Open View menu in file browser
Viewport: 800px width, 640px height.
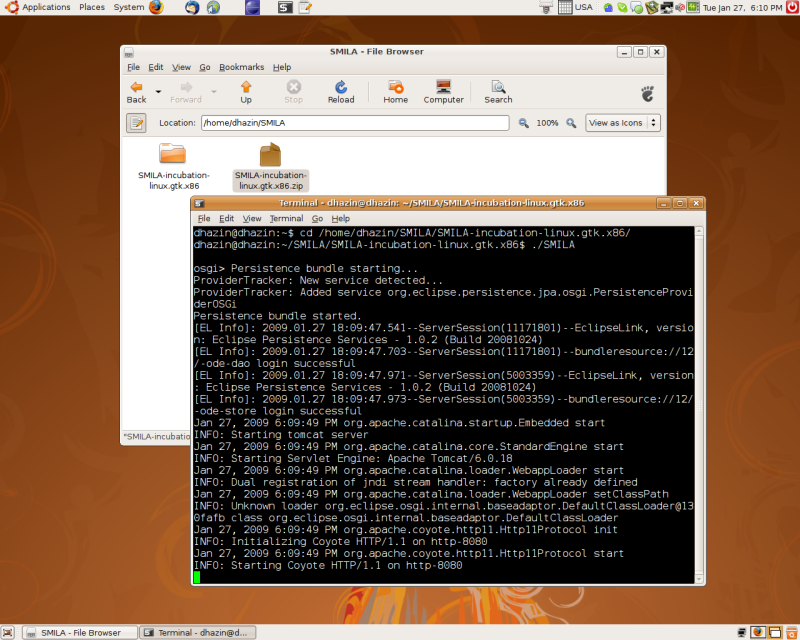(x=181, y=67)
